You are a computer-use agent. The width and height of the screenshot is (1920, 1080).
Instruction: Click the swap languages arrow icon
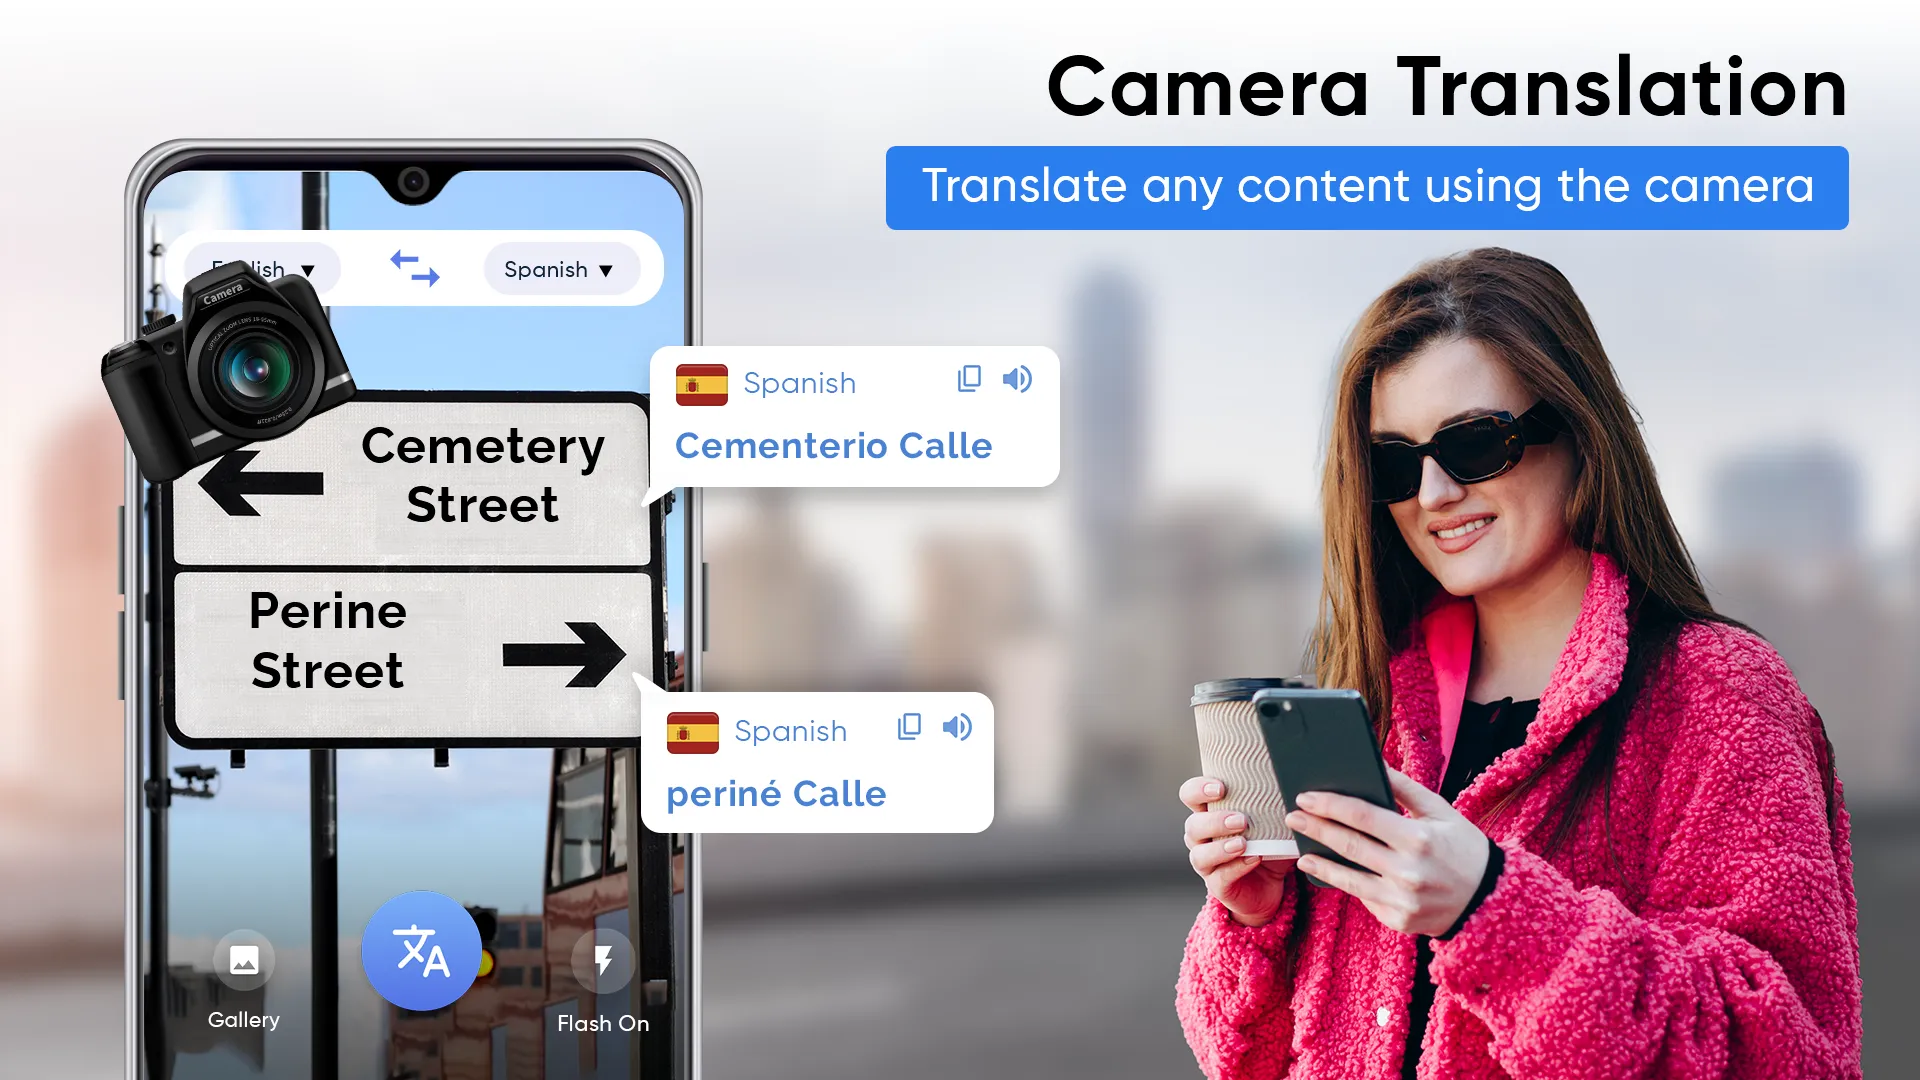(x=413, y=268)
